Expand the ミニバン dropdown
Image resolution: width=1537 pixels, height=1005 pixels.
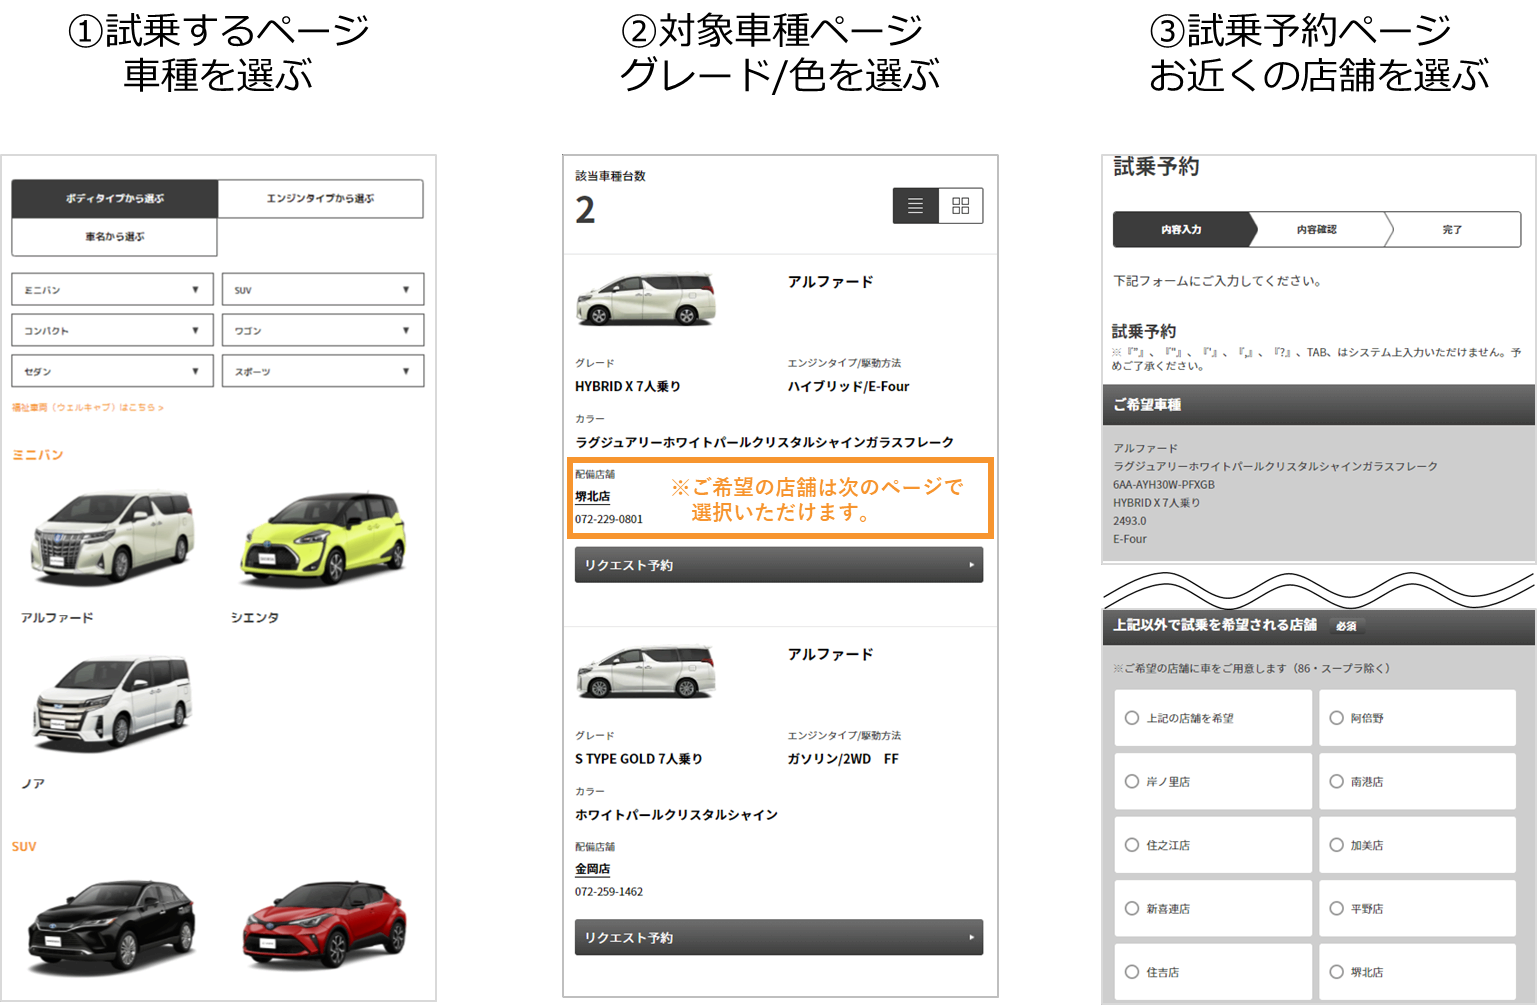(112, 290)
